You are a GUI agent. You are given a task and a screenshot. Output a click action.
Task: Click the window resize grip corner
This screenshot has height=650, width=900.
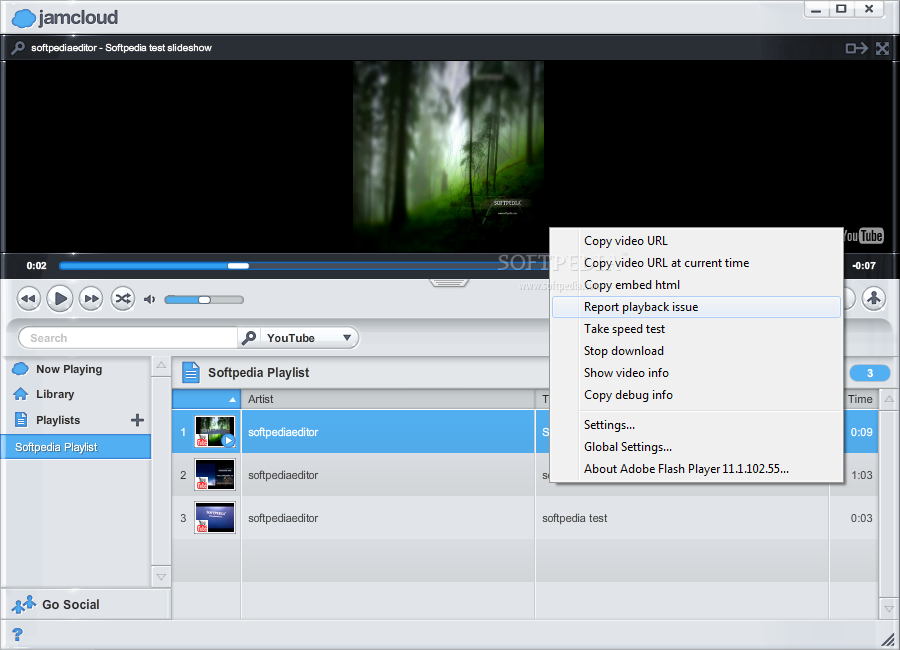pyautogui.click(x=889, y=639)
